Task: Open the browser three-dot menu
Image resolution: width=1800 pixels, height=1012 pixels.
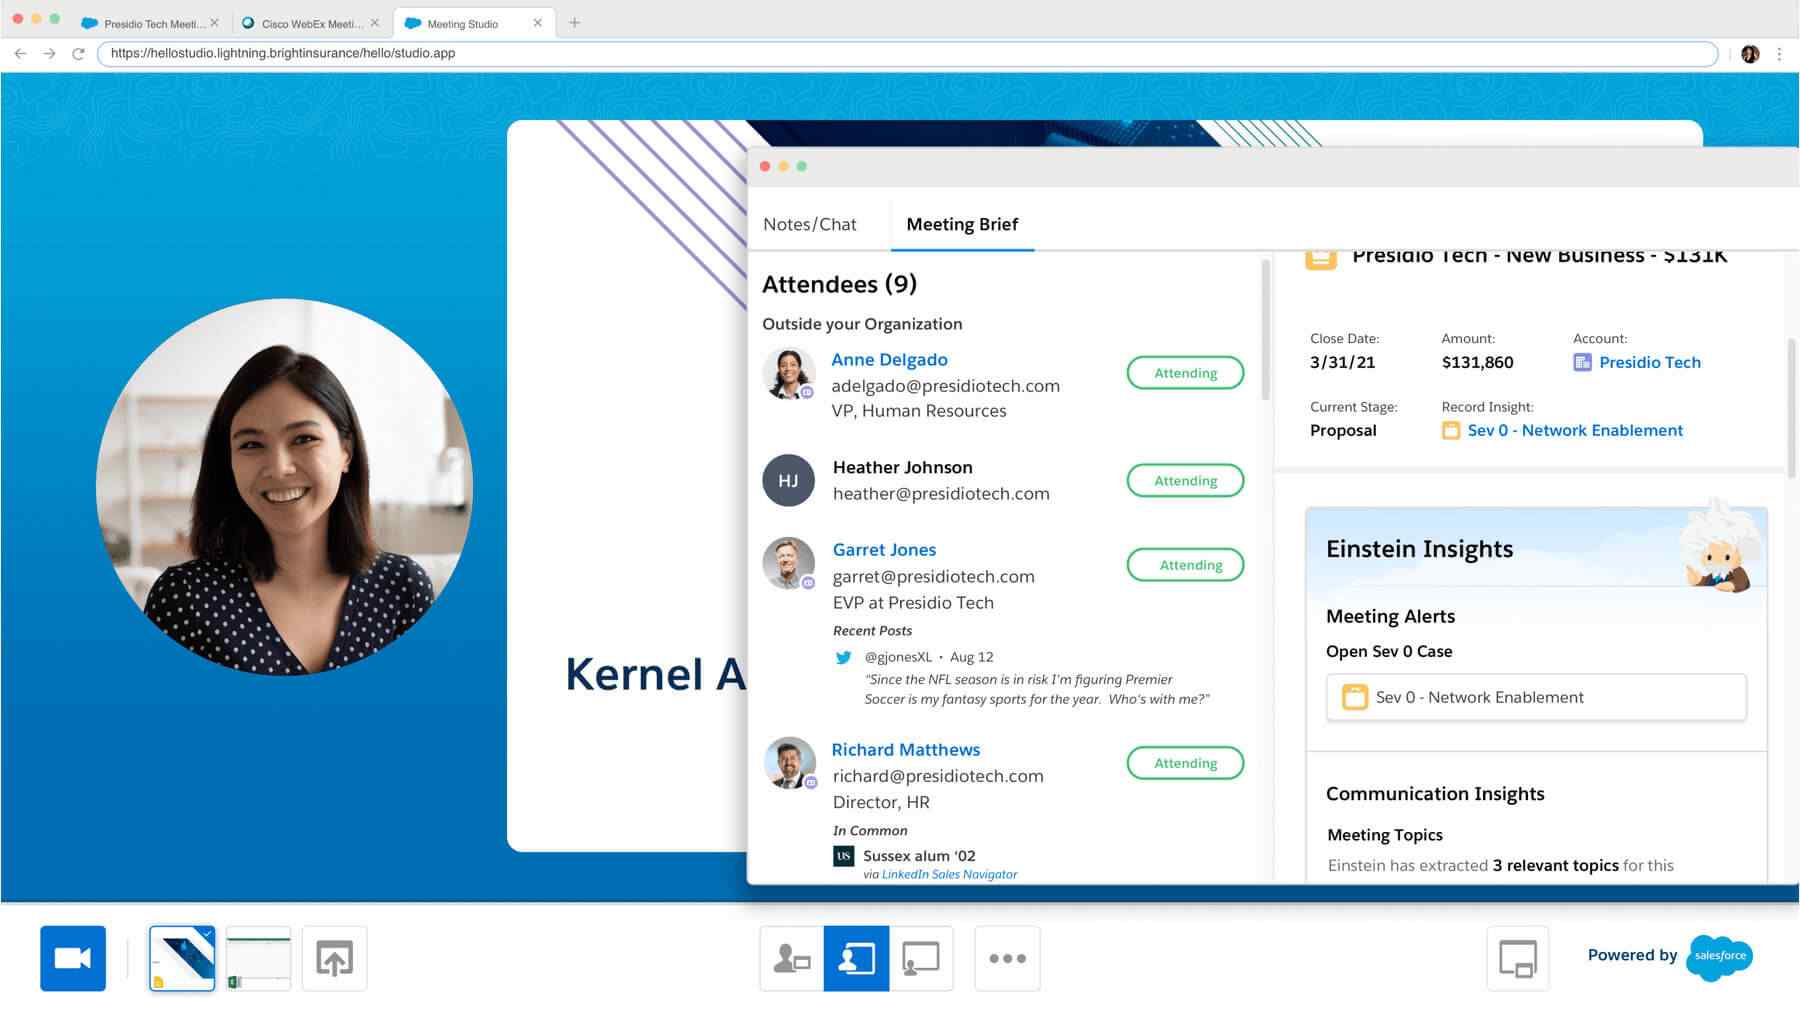Action: pos(1779,54)
